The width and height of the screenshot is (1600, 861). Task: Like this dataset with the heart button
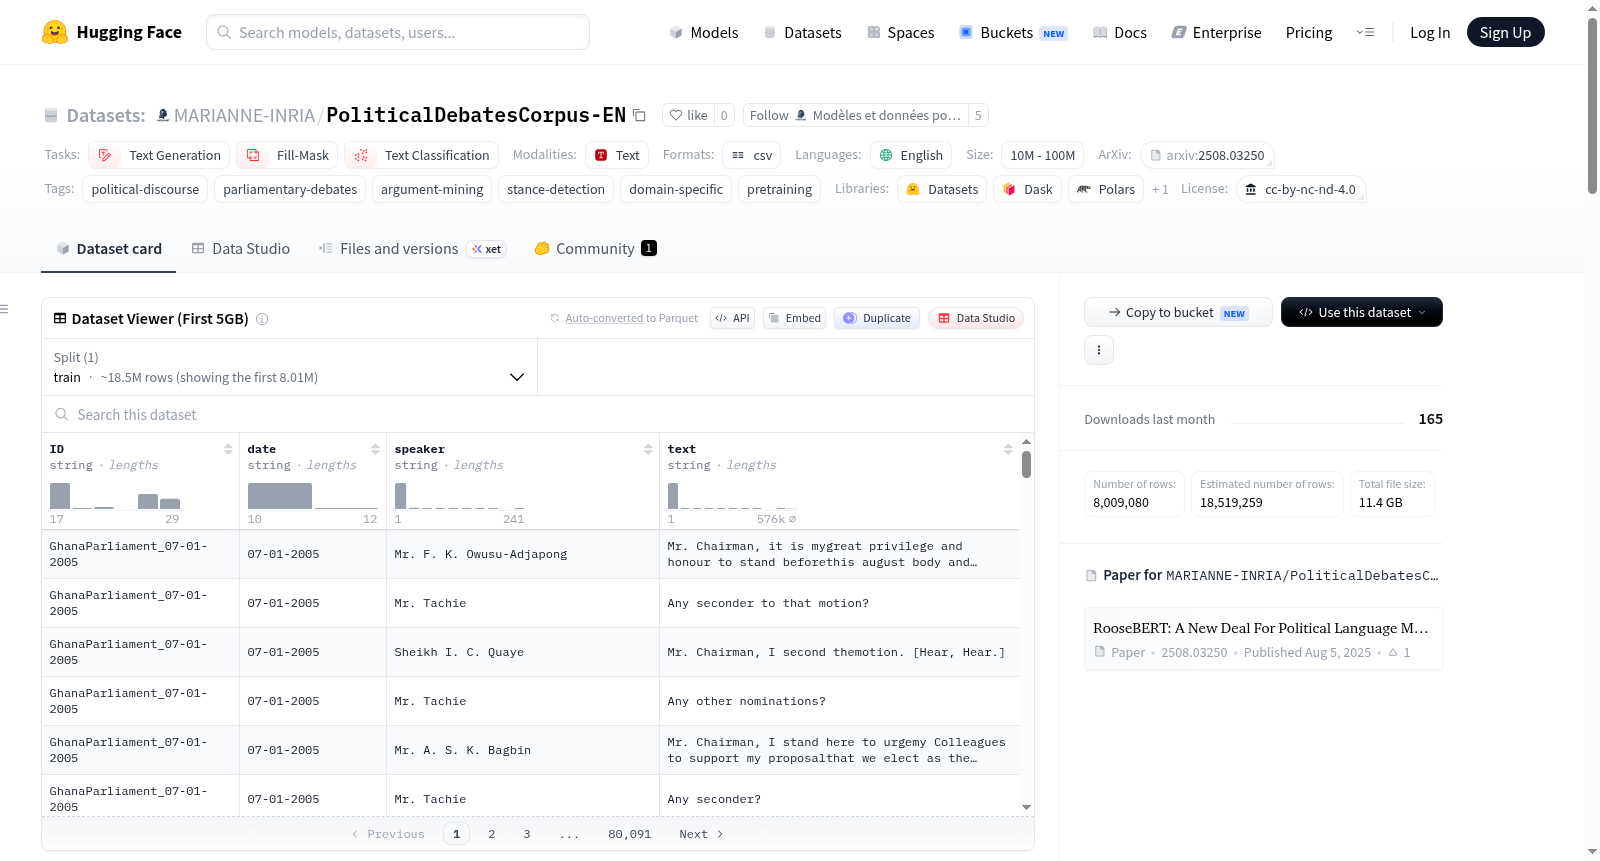tap(688, 115)
